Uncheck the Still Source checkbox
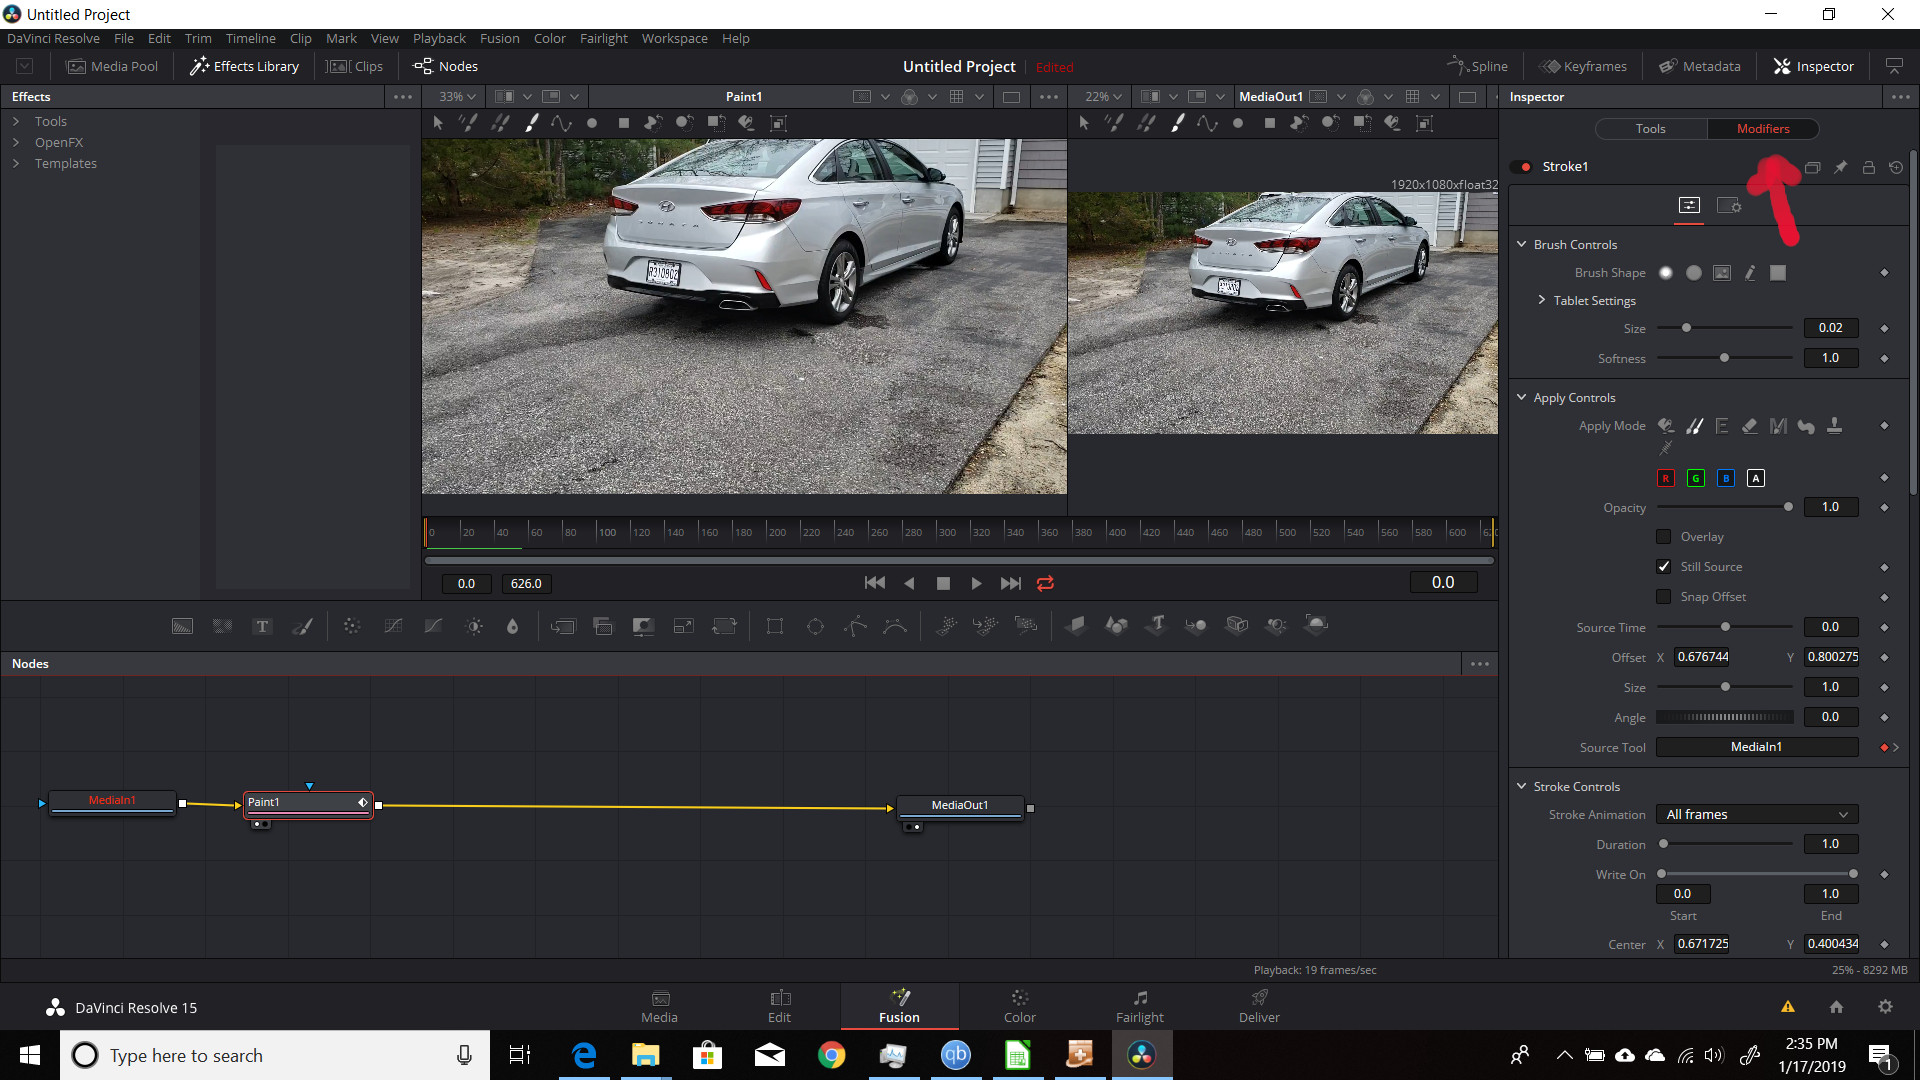Screen dimensions: 1920x1080 1664,567
